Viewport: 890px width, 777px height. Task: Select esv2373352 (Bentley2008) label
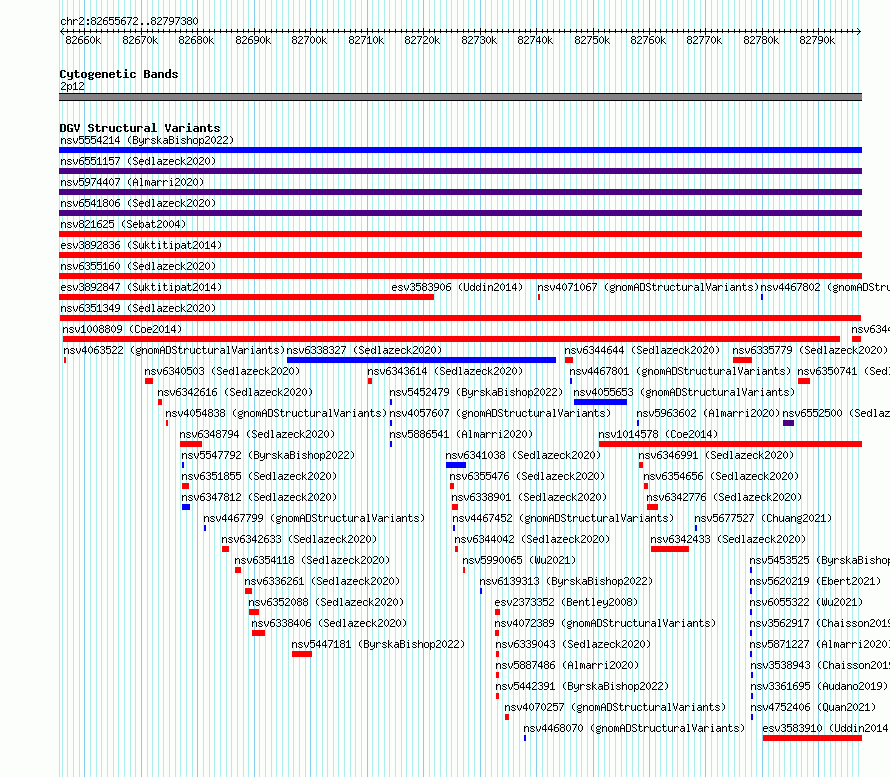(566, 602)
